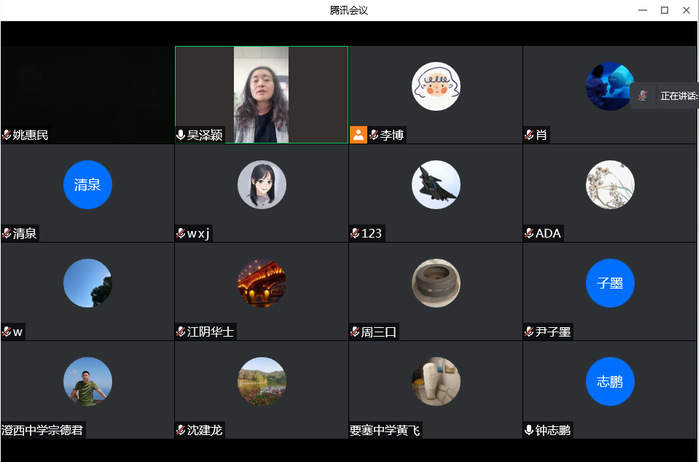Click the muted mic icon next to 123
699x462 pixels.
[355, 234]
